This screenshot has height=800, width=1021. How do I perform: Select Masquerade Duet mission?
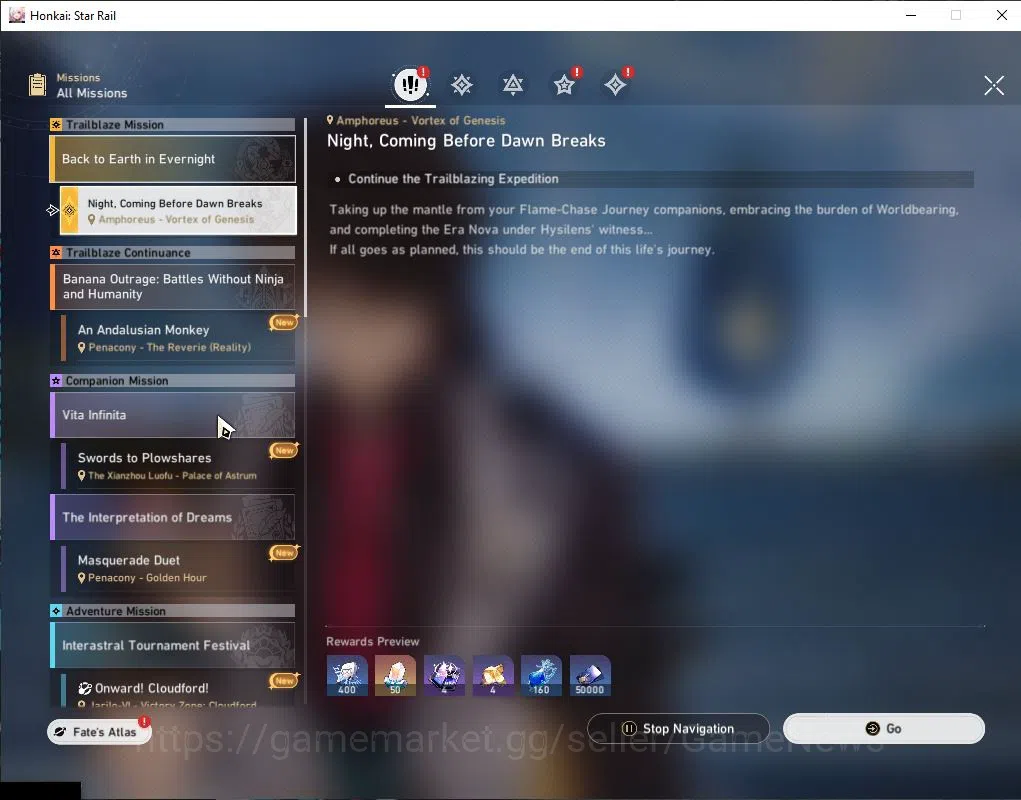point(178,568)
